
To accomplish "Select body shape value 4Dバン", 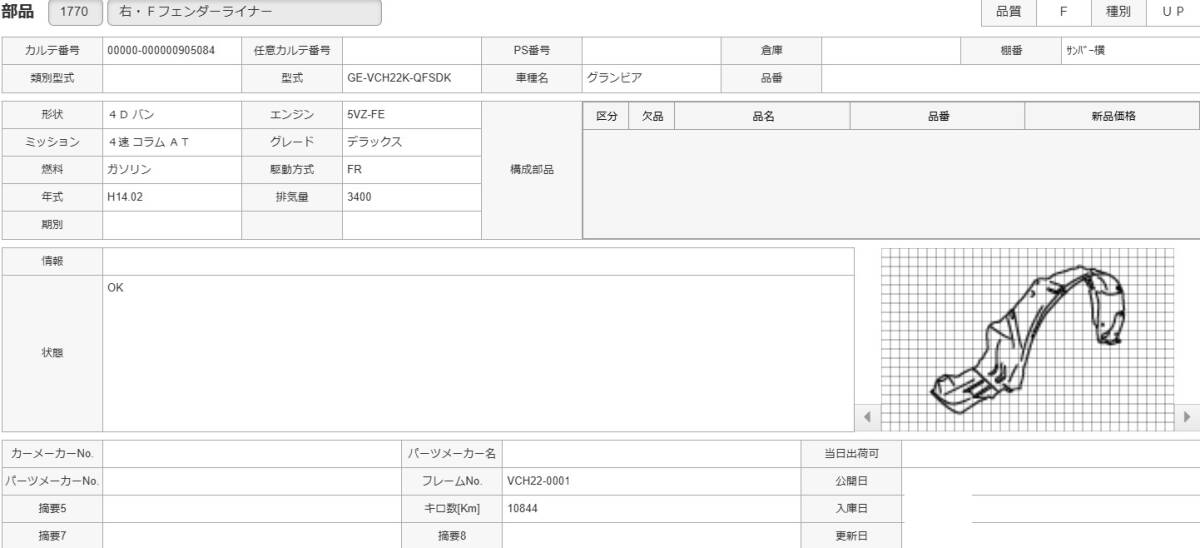I will [x=131, y=115].
